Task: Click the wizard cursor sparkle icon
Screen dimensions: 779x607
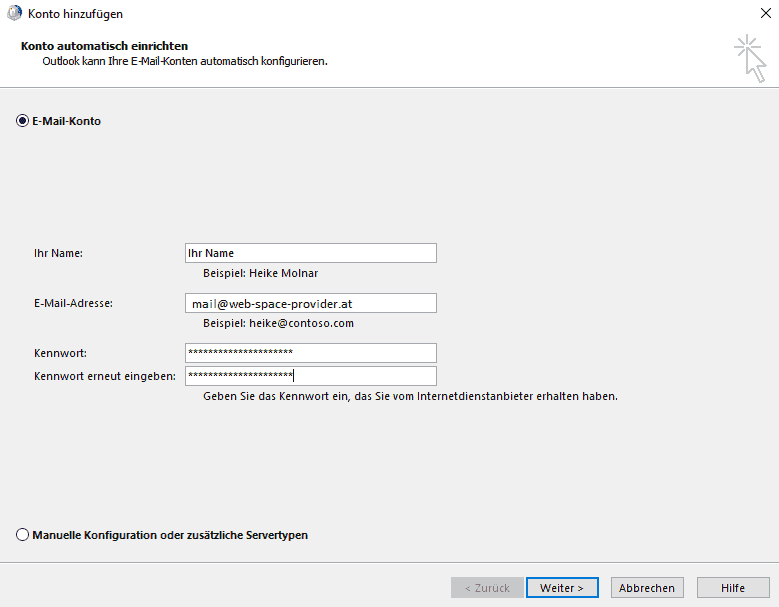Action: click(x=749, y=58)
